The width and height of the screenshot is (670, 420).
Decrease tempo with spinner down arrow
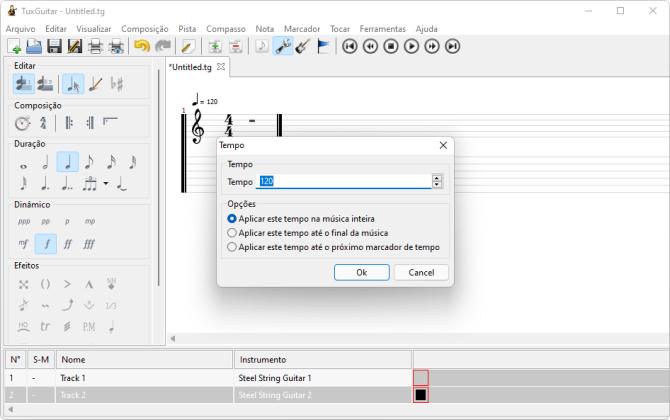(x=437, y=185)
